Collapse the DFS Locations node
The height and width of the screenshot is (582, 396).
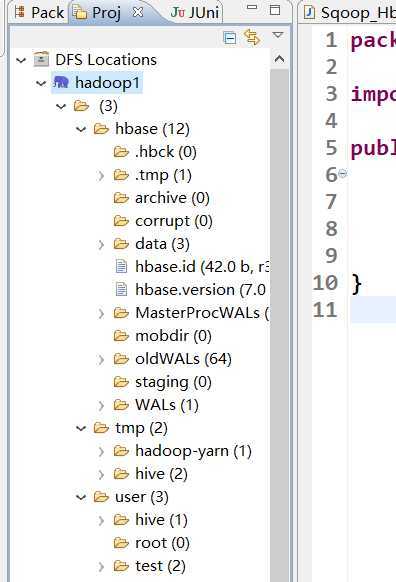coord(22,60)
